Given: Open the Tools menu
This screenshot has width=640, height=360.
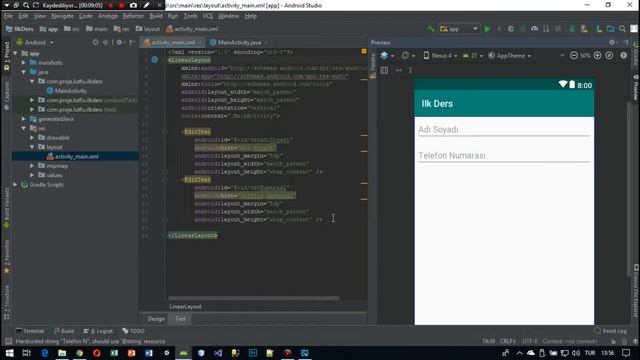Looking at the screenshot, I should 190,16.
